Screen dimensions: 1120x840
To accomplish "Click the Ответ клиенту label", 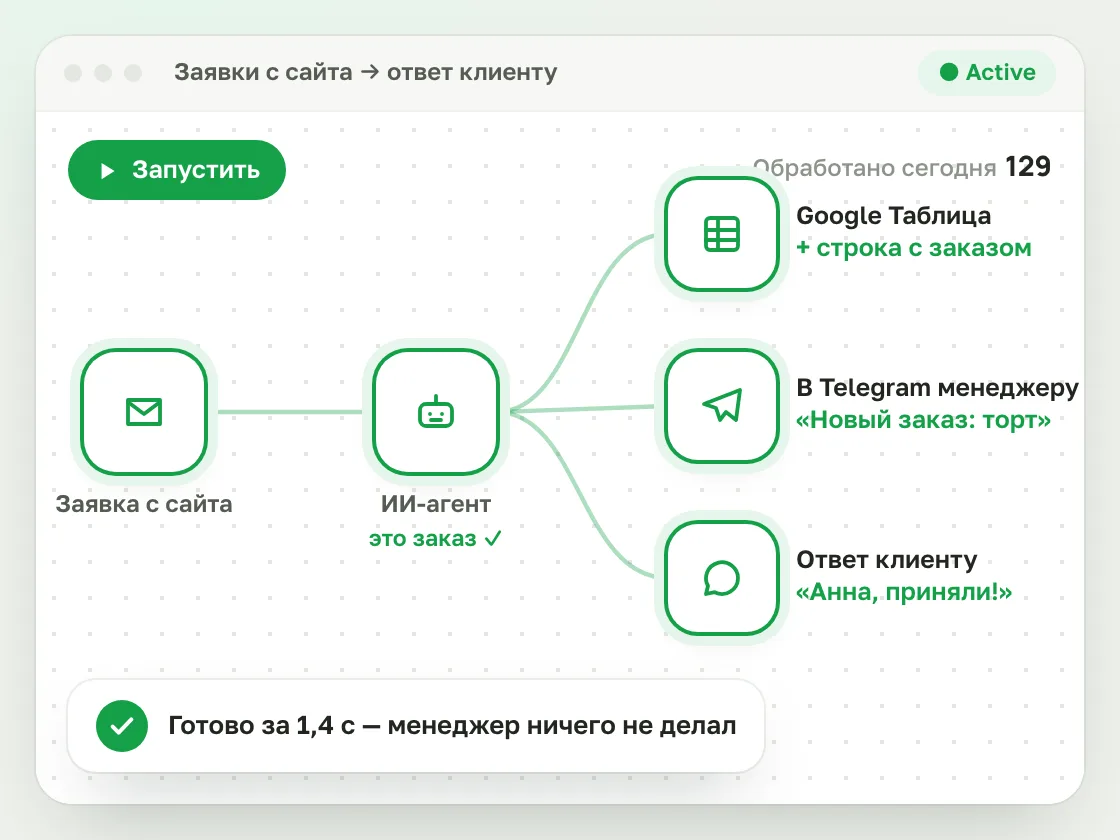I will (x=886, y=560).
